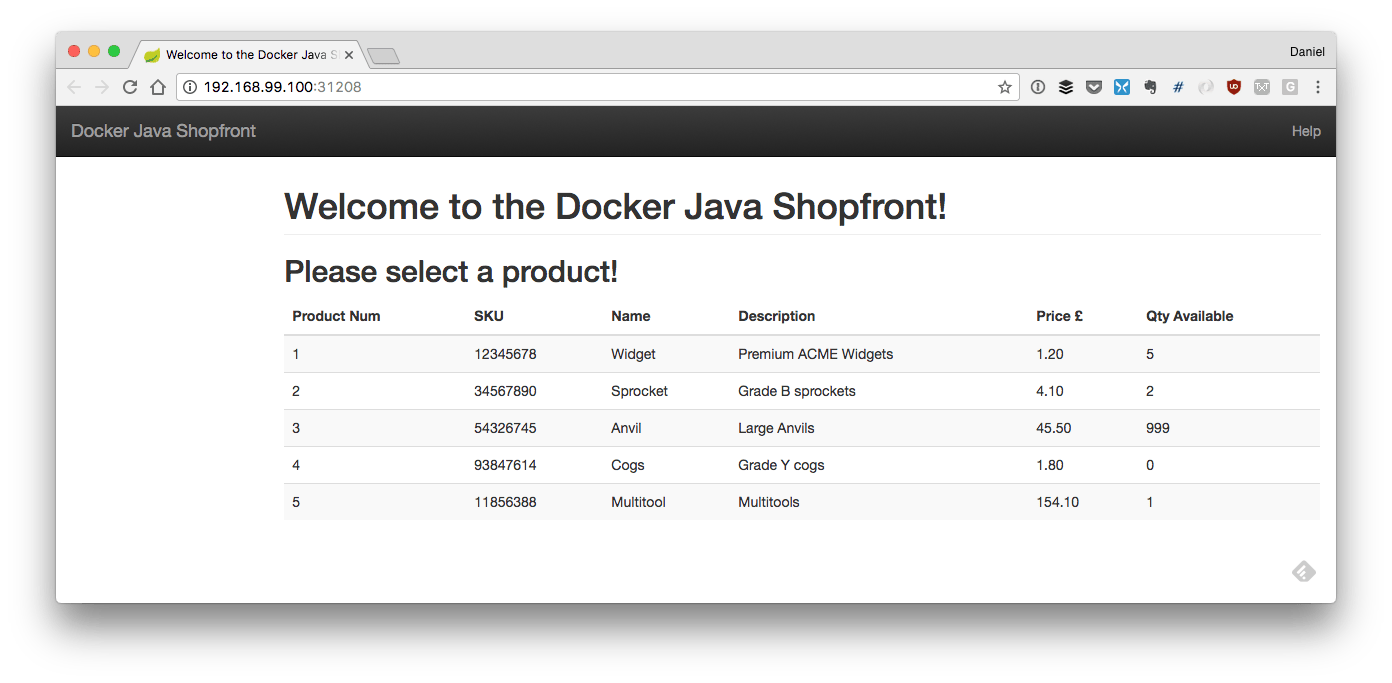Close the Docker Java Shopfront tab
Screen dimensions: 1392x683
pyautogui.click(x=349, y=55)
